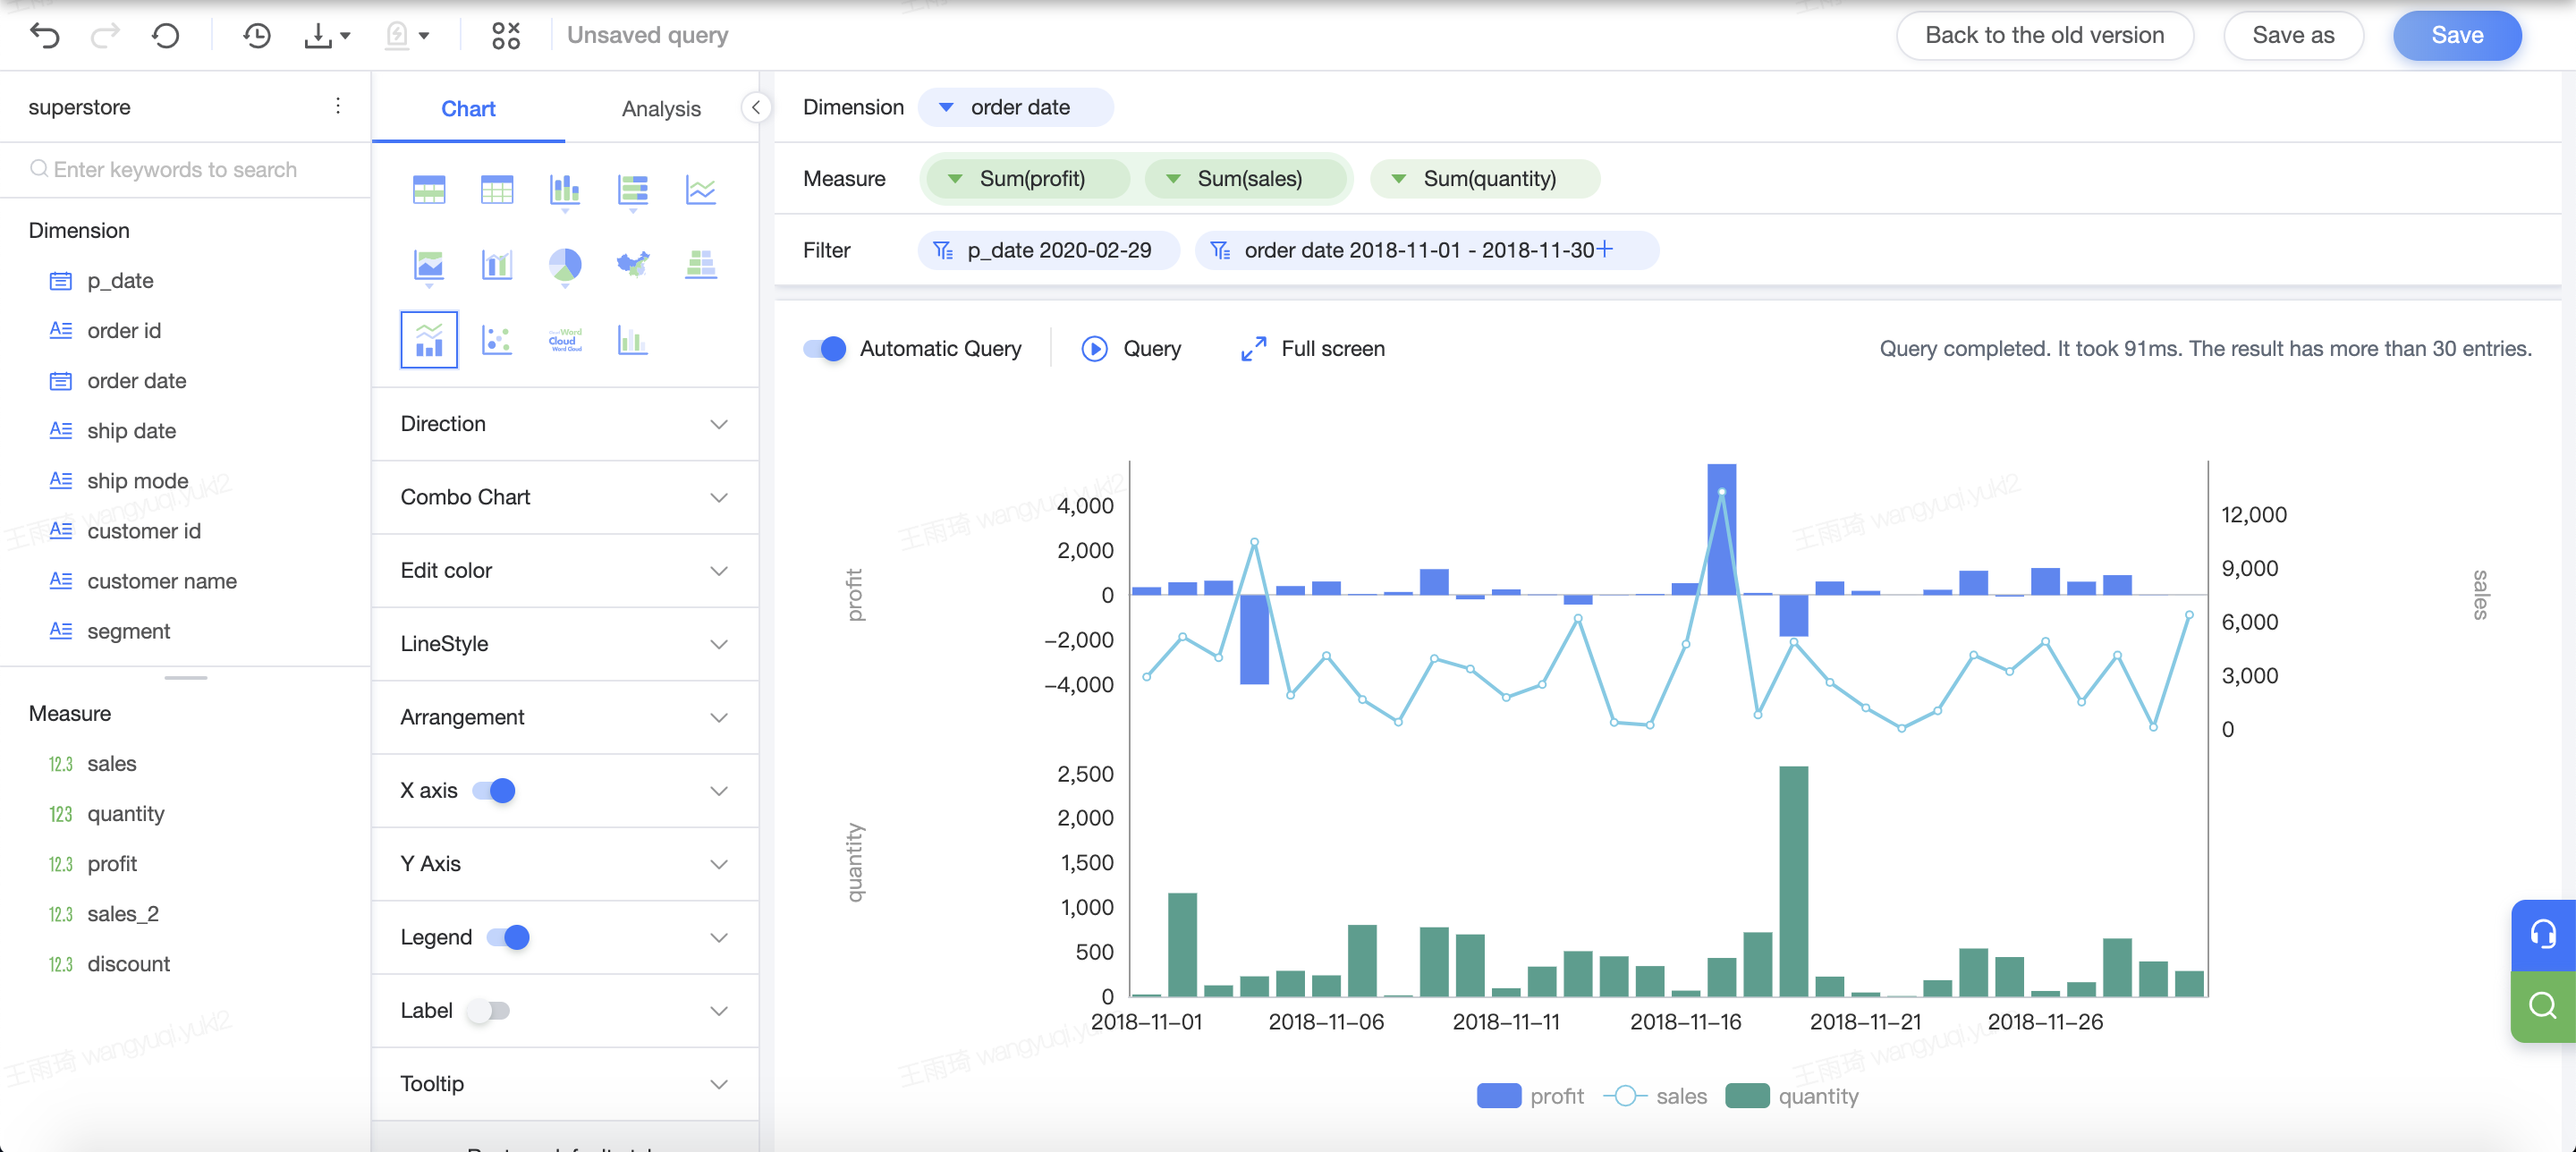
Task: Expand the Combo Chart section
Action: [565, 497]
